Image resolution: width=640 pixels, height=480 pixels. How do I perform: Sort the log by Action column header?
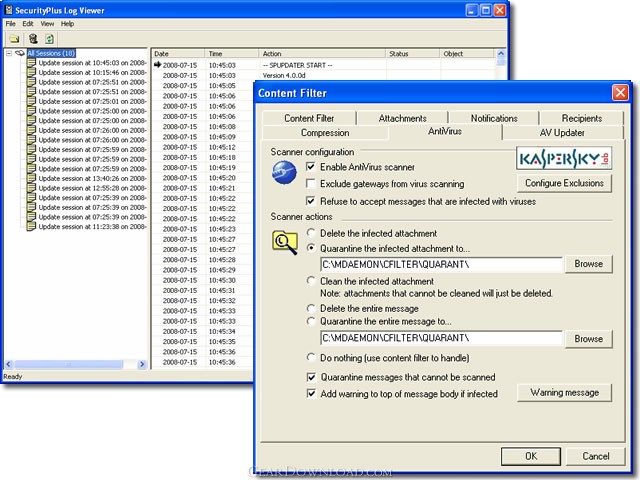point(322,53)
